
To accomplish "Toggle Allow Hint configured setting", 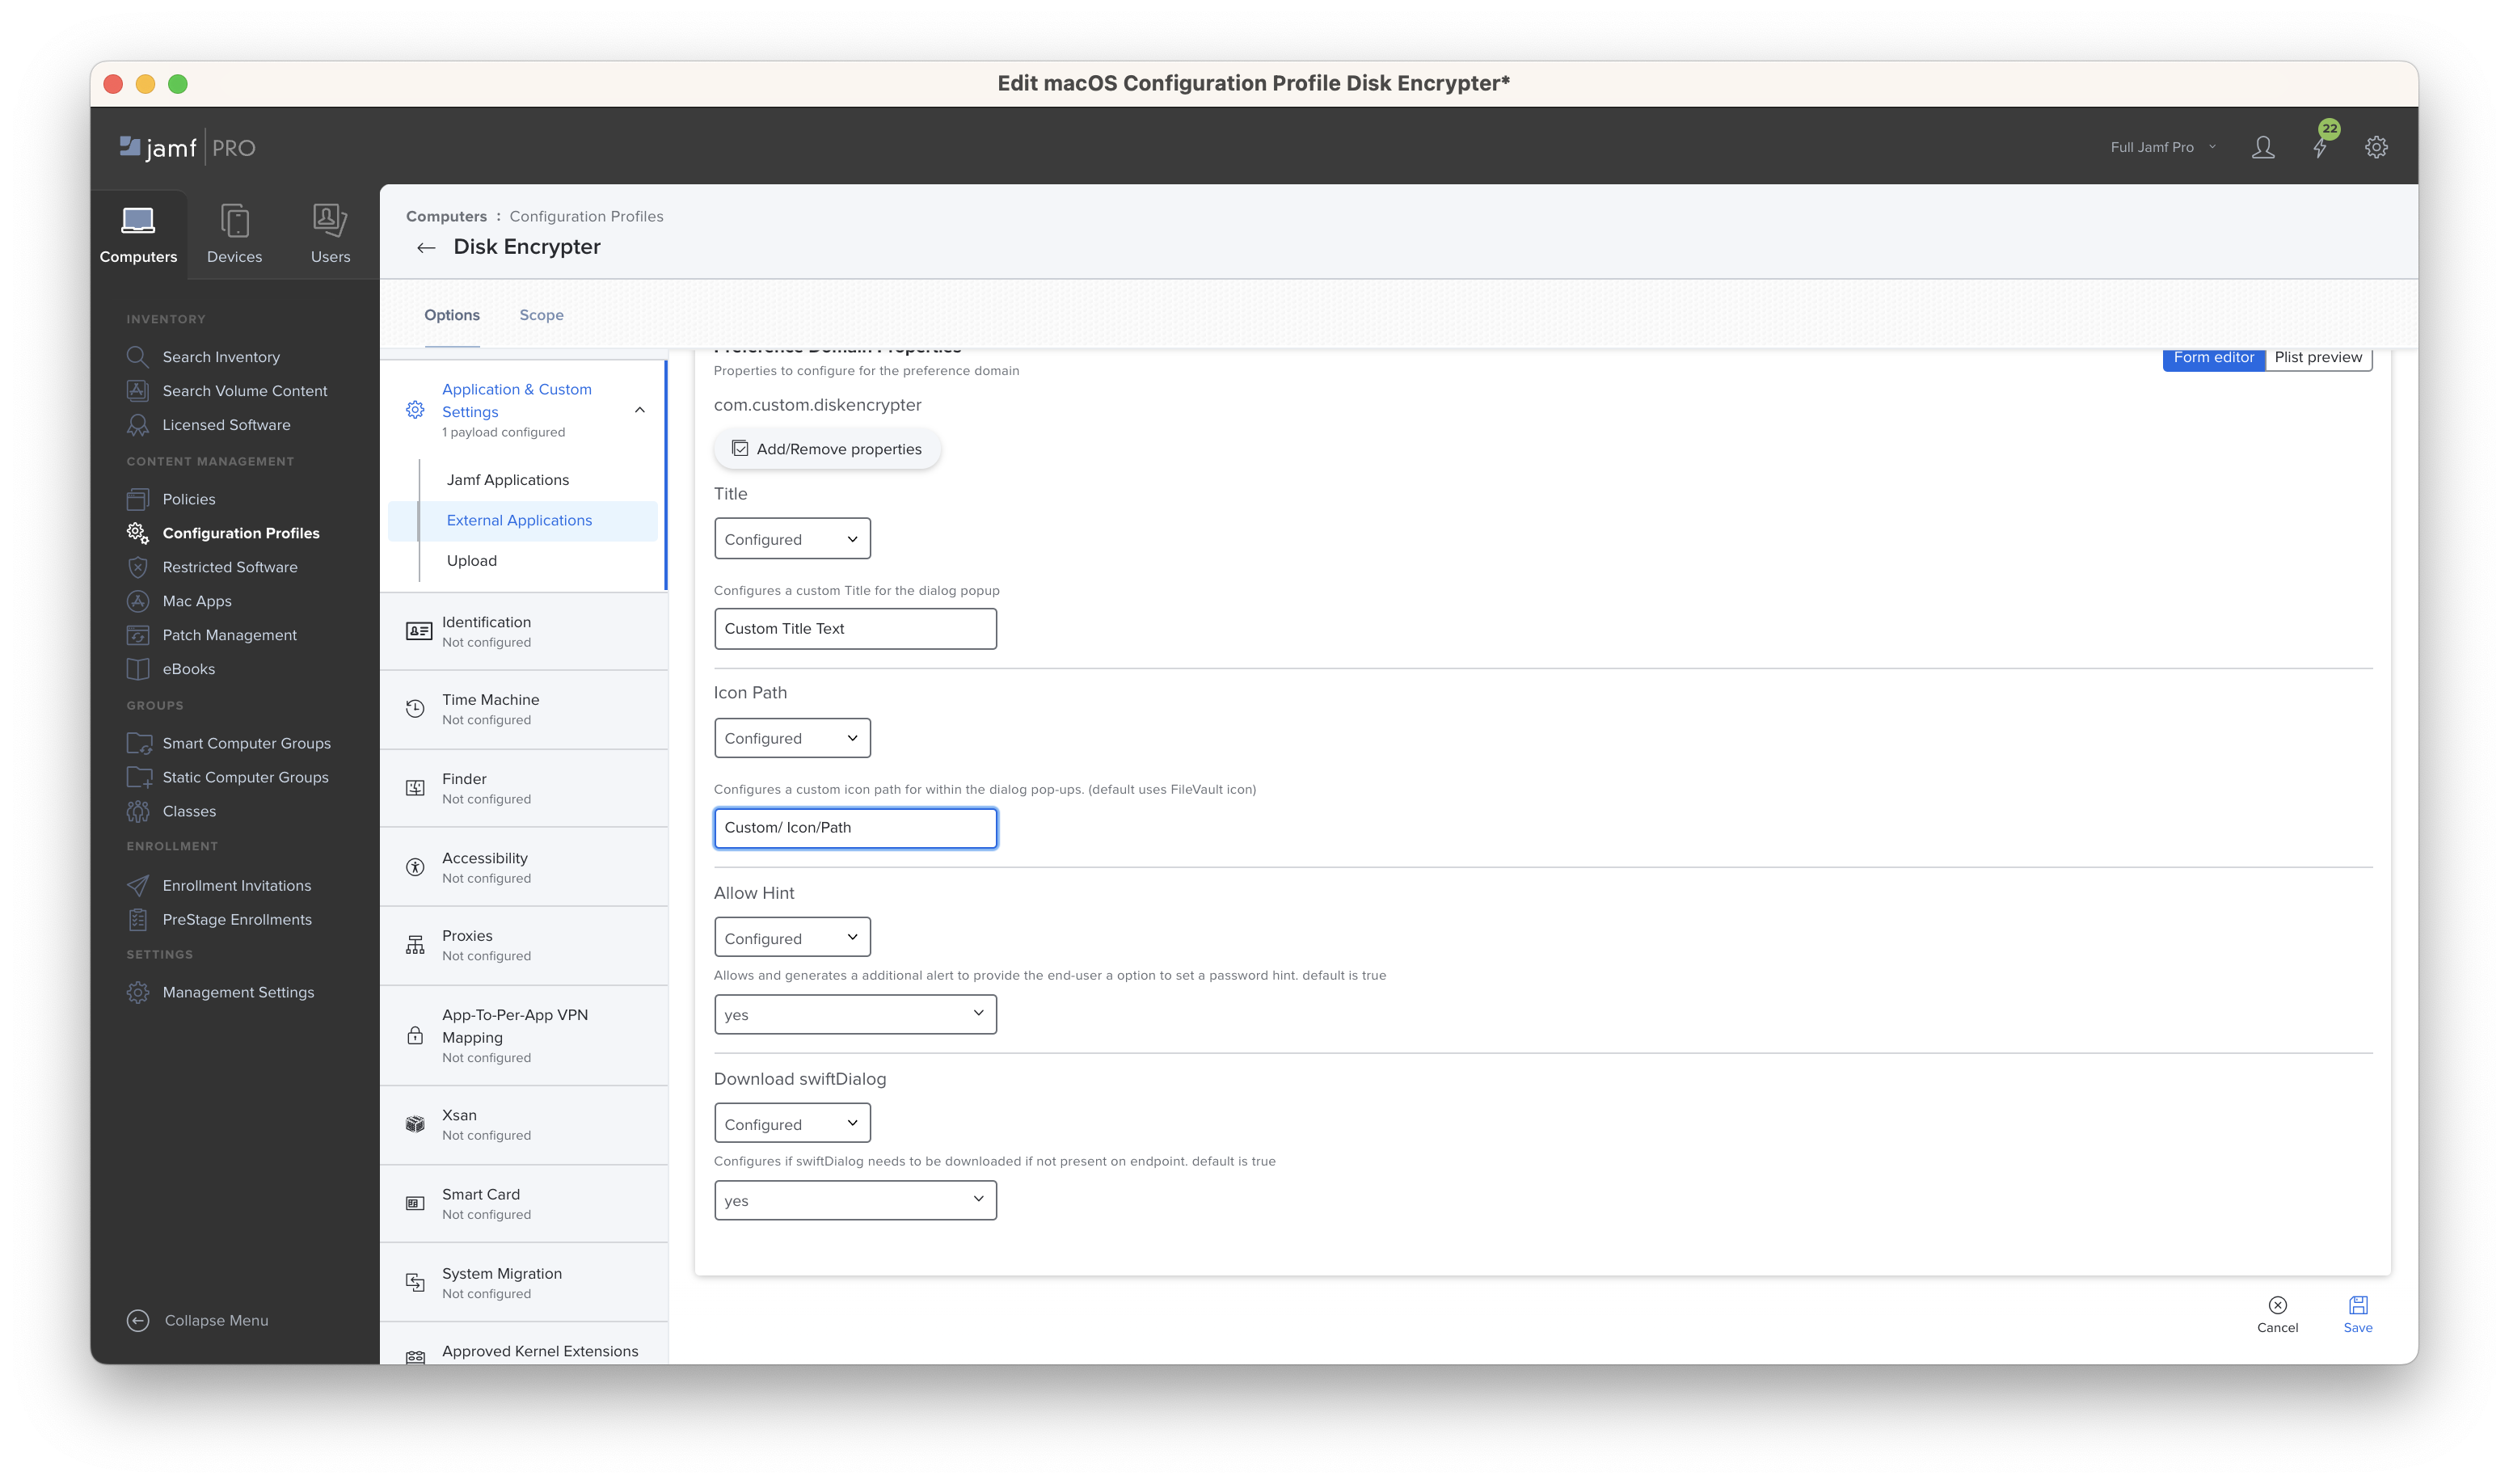I will [790, 936].
